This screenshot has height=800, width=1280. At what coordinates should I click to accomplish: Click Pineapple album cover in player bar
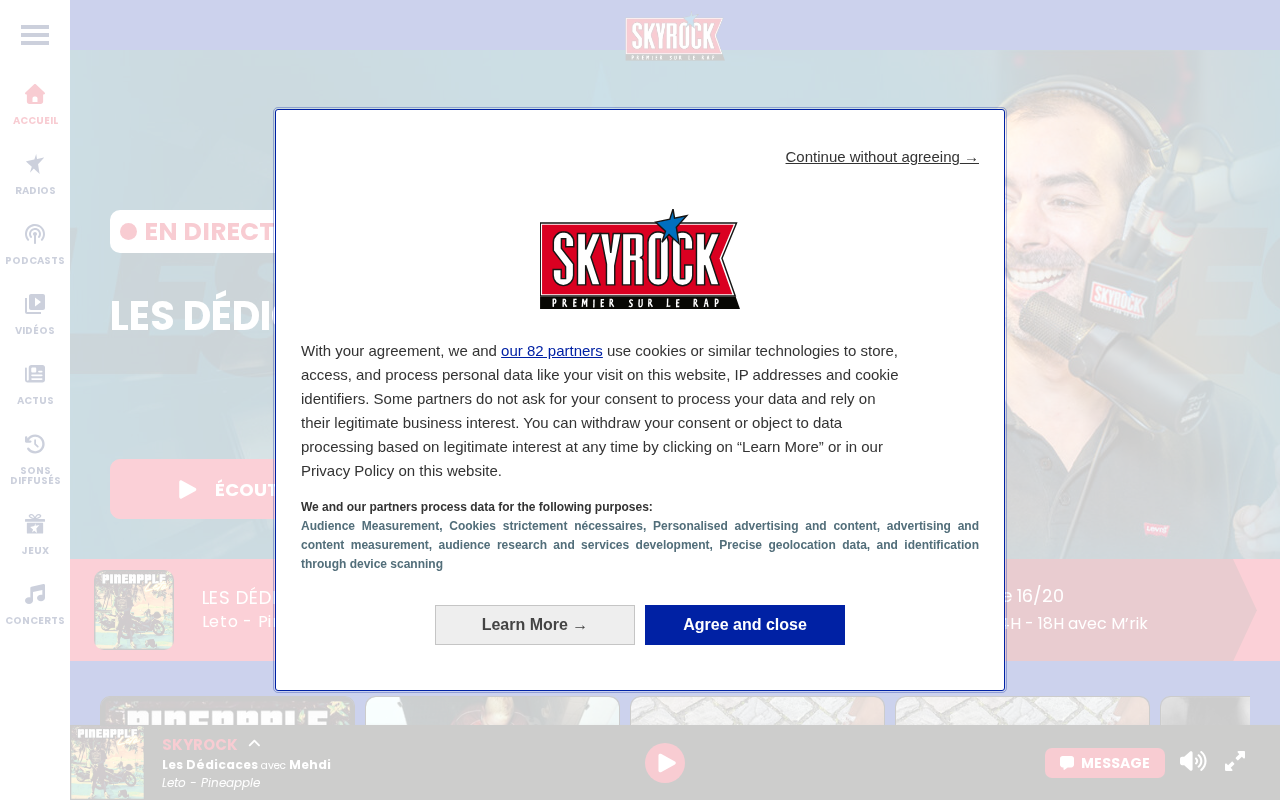point(107,763)
